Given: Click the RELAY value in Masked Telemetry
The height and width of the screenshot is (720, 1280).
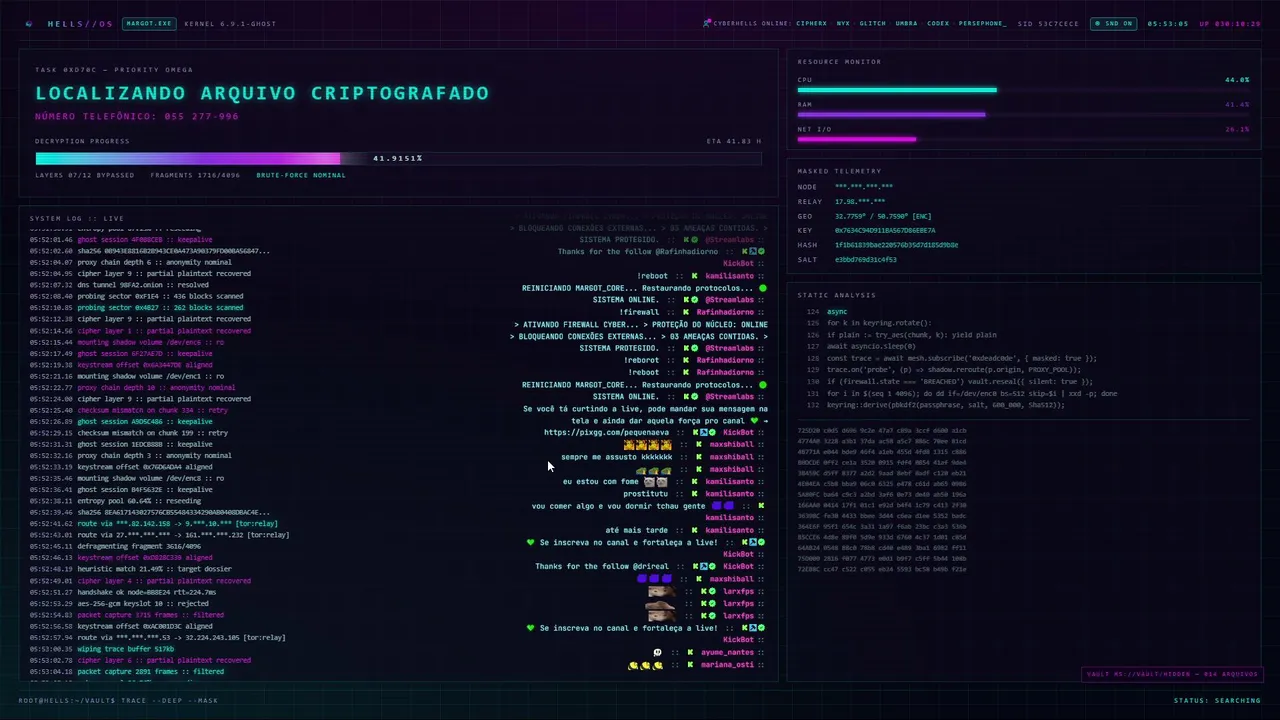Looking at the screenshot, I should point(859,201).
